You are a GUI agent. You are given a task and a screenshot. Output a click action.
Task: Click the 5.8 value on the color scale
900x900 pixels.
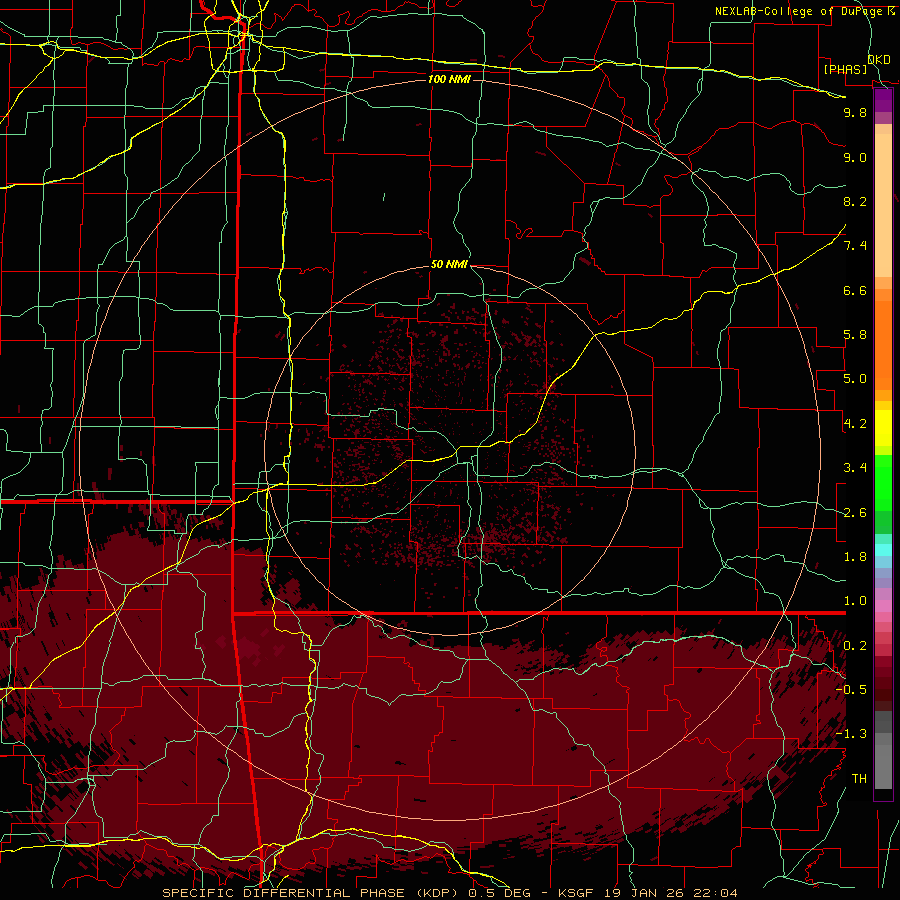[855, 335]
